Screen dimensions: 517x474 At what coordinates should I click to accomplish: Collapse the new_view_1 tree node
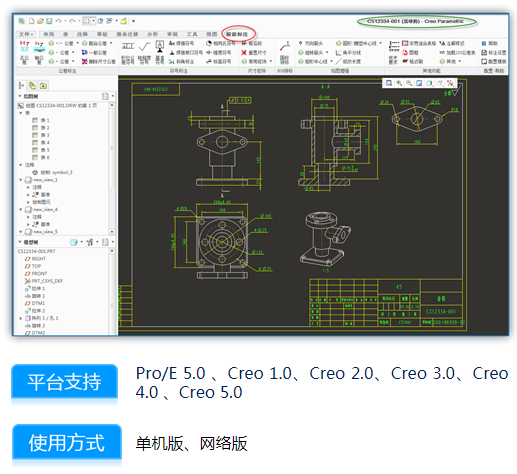pos(21,180)
